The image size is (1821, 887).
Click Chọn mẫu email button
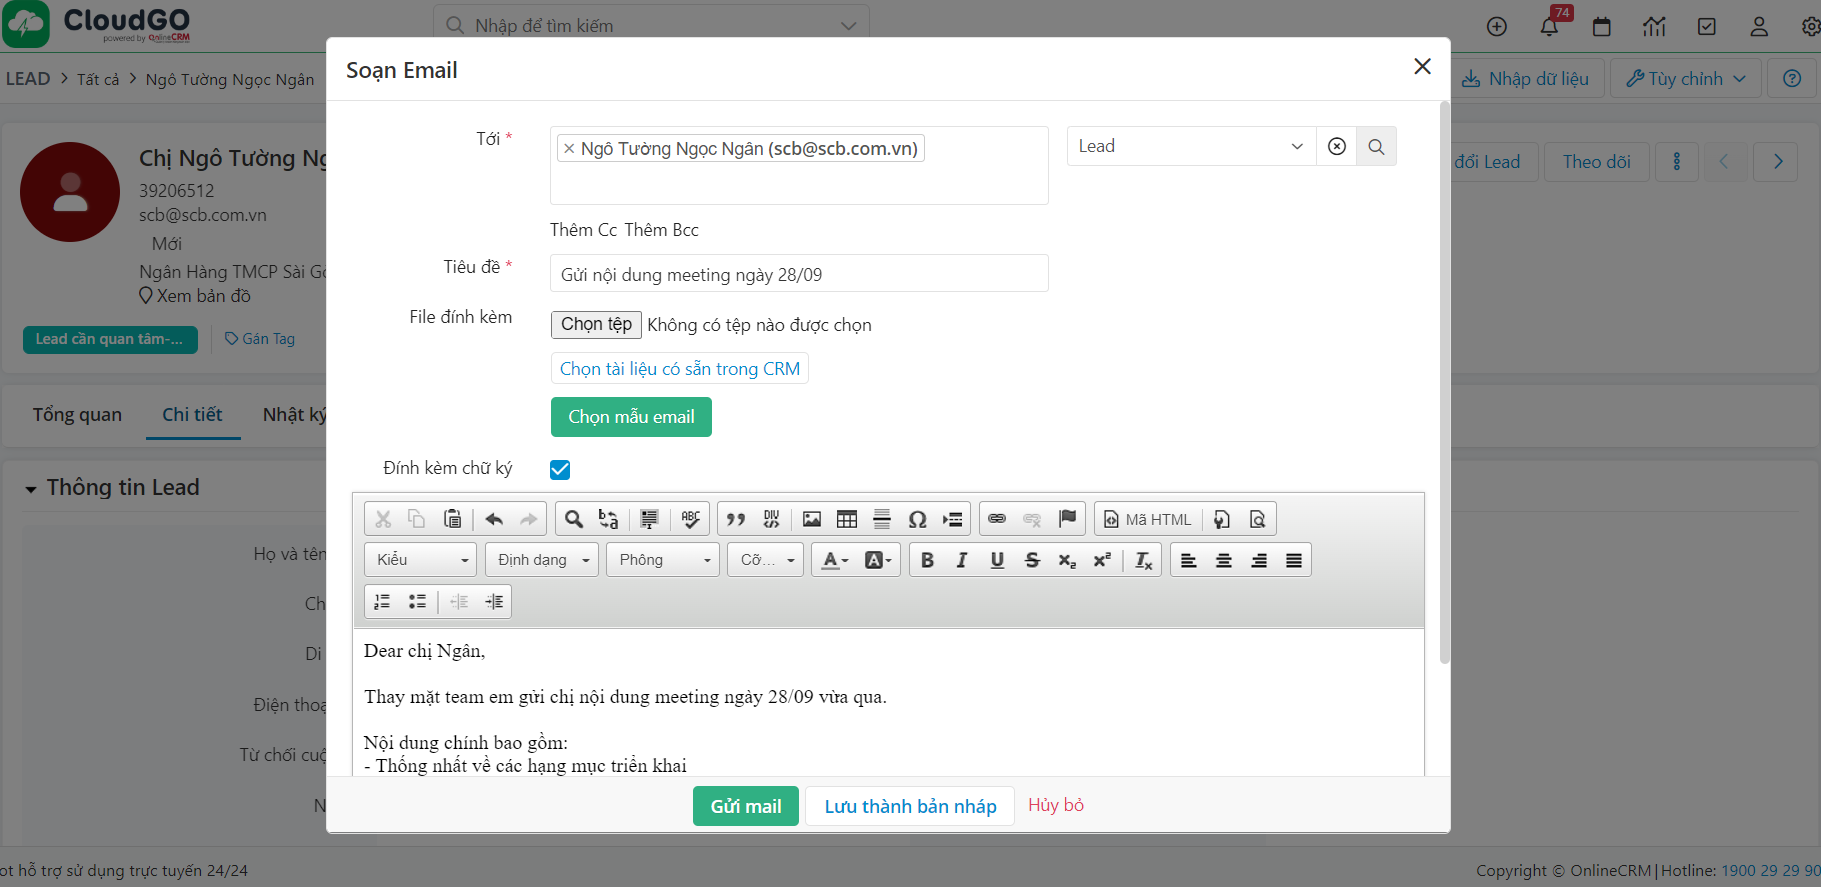pyautogui.click(x=631, y=417)
